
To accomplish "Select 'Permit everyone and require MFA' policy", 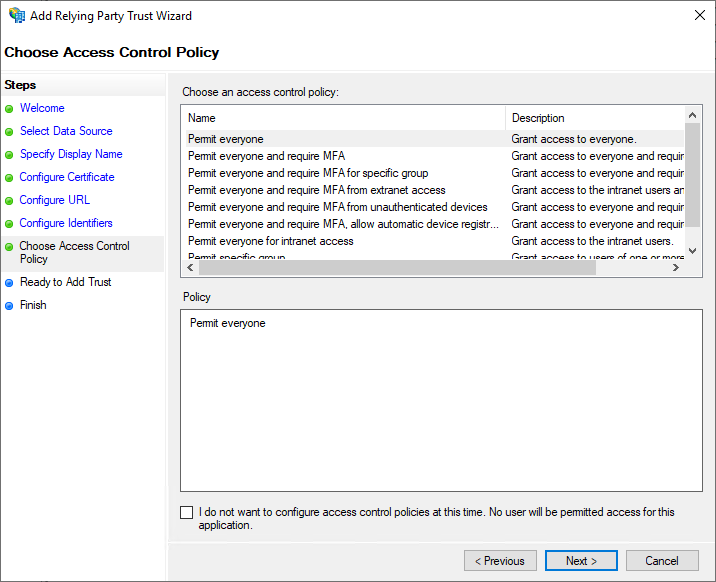I will (x=266, y=156).
